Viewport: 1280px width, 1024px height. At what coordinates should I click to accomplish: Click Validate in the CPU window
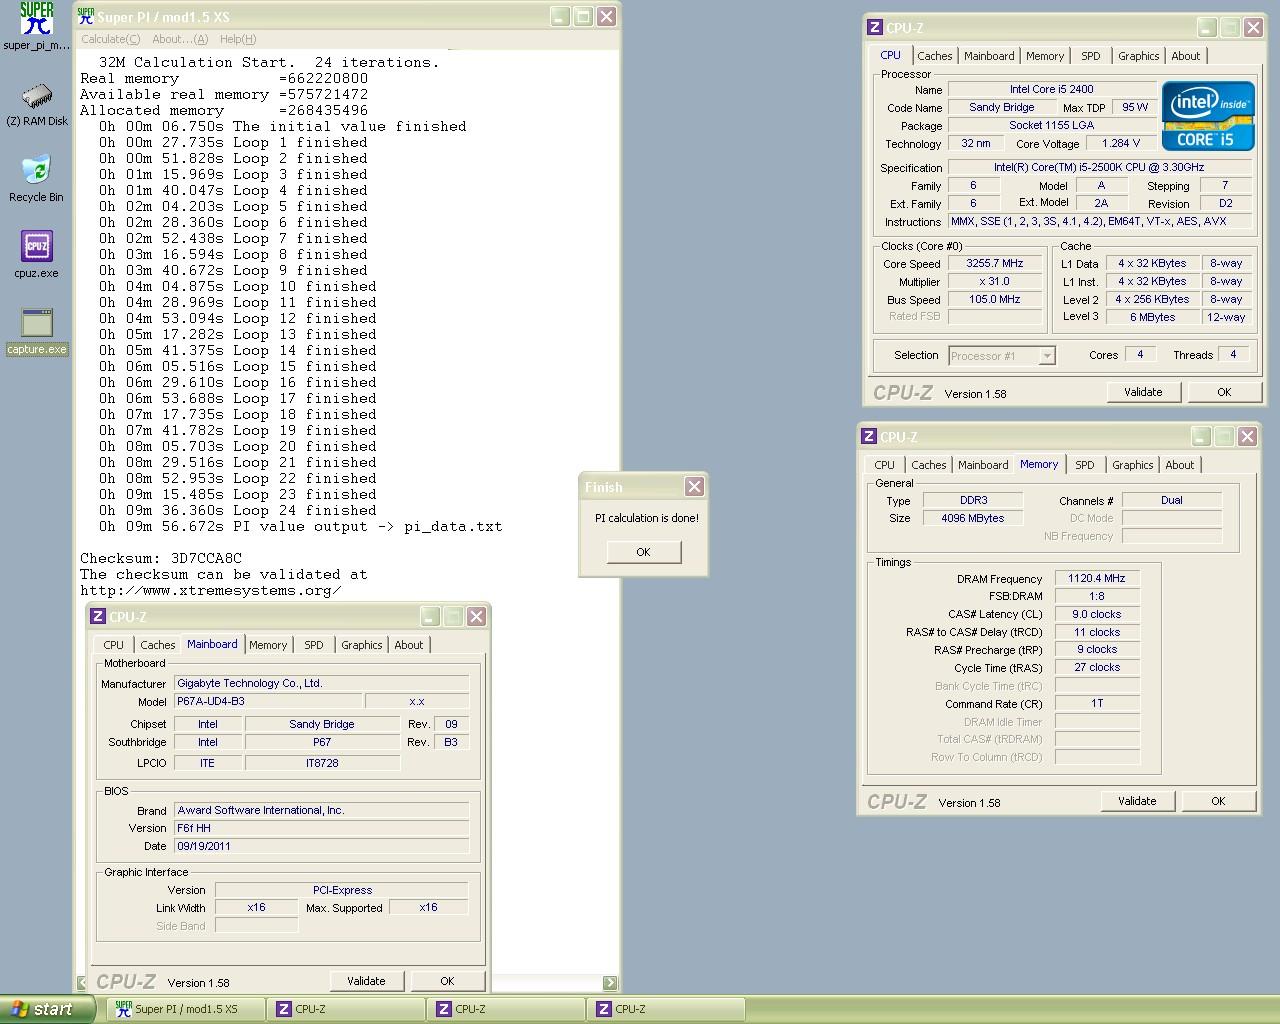(x=1143, y=392)
